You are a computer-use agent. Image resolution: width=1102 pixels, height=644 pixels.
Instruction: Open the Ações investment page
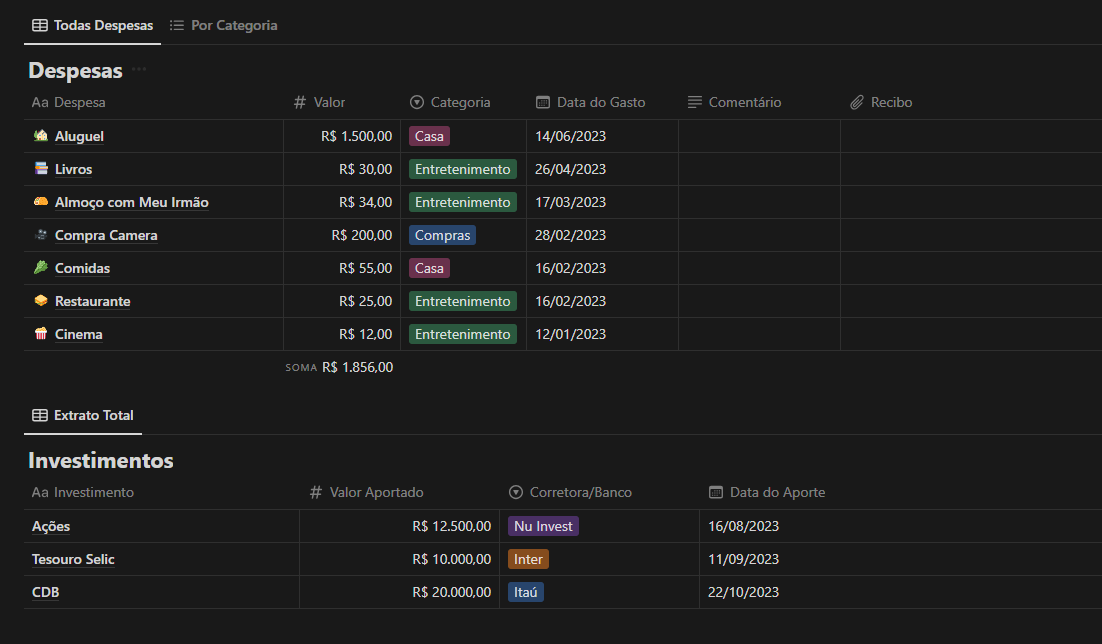tap(51, 527)
